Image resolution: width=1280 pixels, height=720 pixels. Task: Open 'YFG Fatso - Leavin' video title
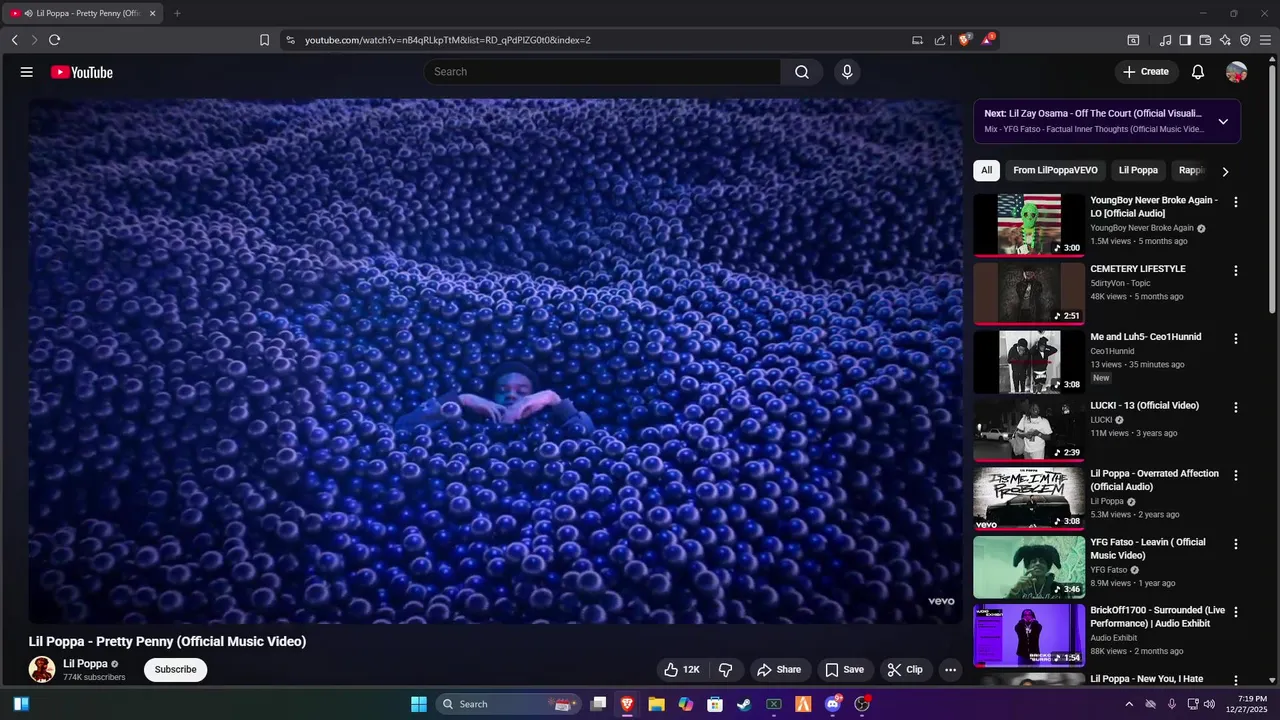click(1148, 549)
